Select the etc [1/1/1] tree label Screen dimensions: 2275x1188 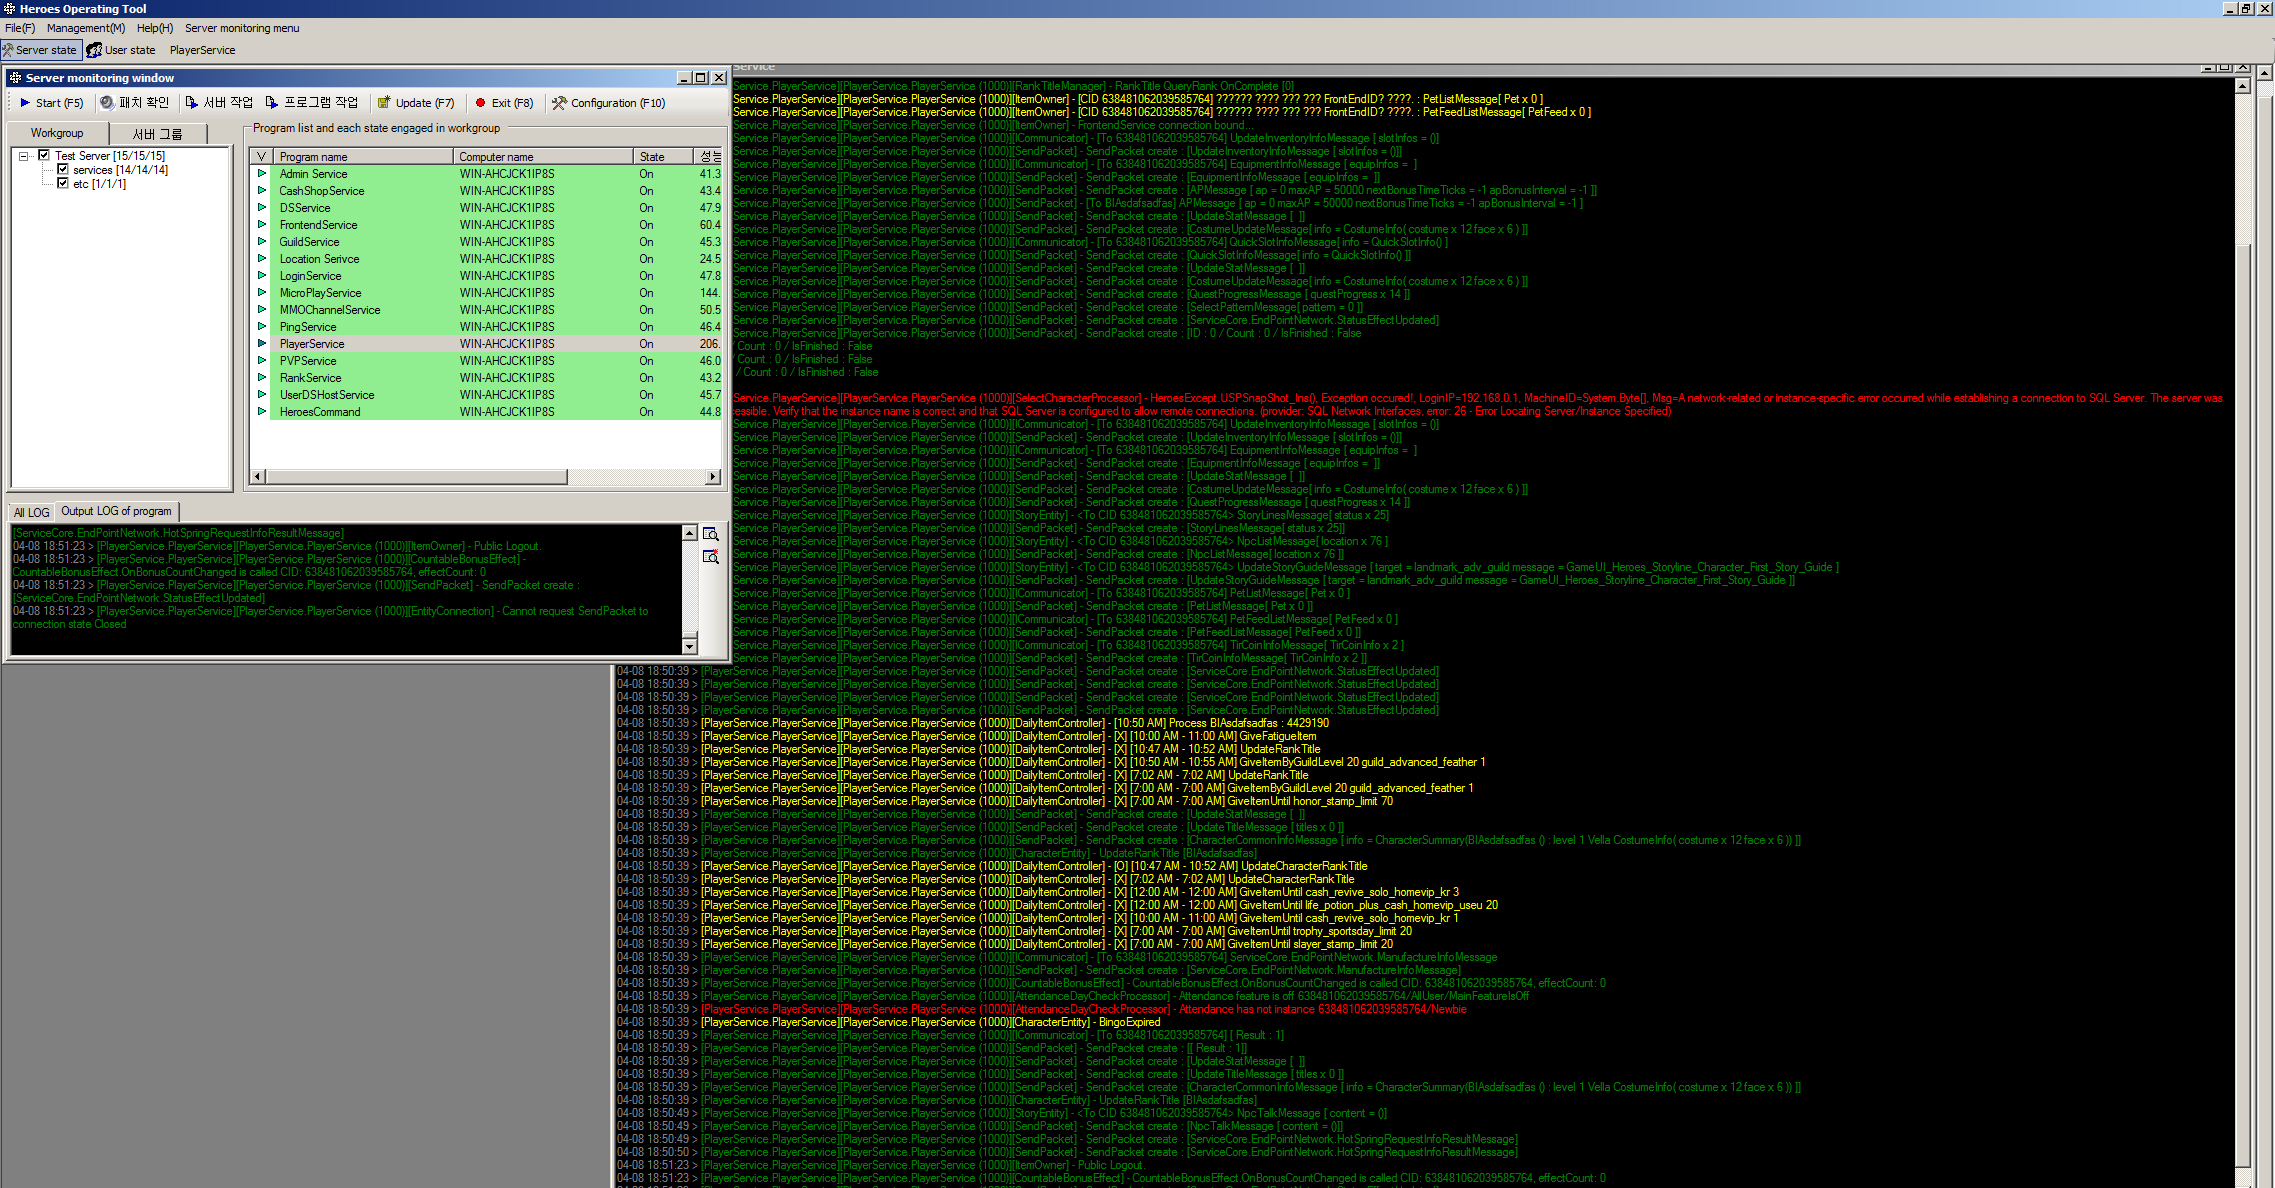(99, 184)
